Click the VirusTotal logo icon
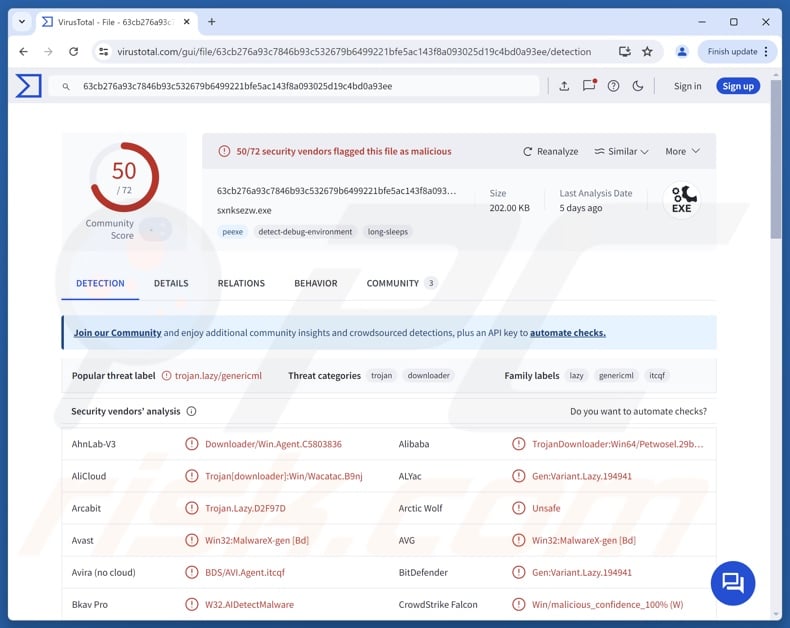Screen dimensions: 790x628 pyautogui.click(x=29, y=86)
